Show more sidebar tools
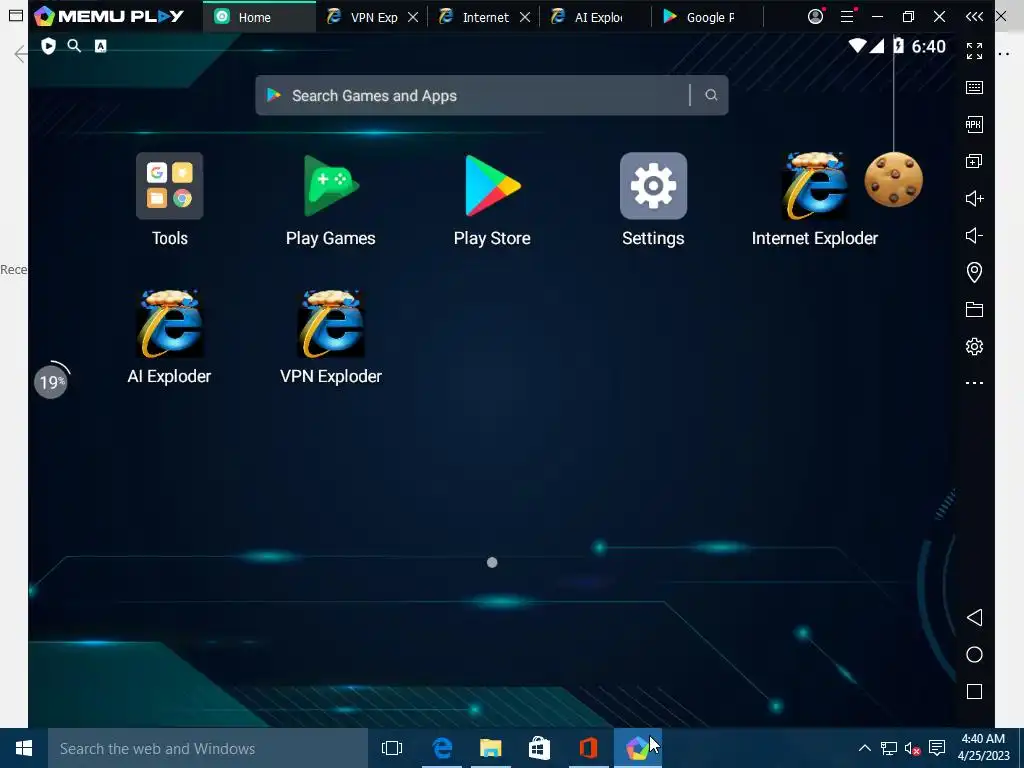The image size is (1024, 768). pos(974,383)
